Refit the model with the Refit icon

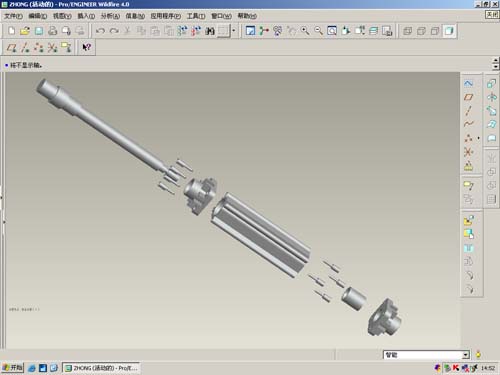pyautogui.click(x=332, y=31)
